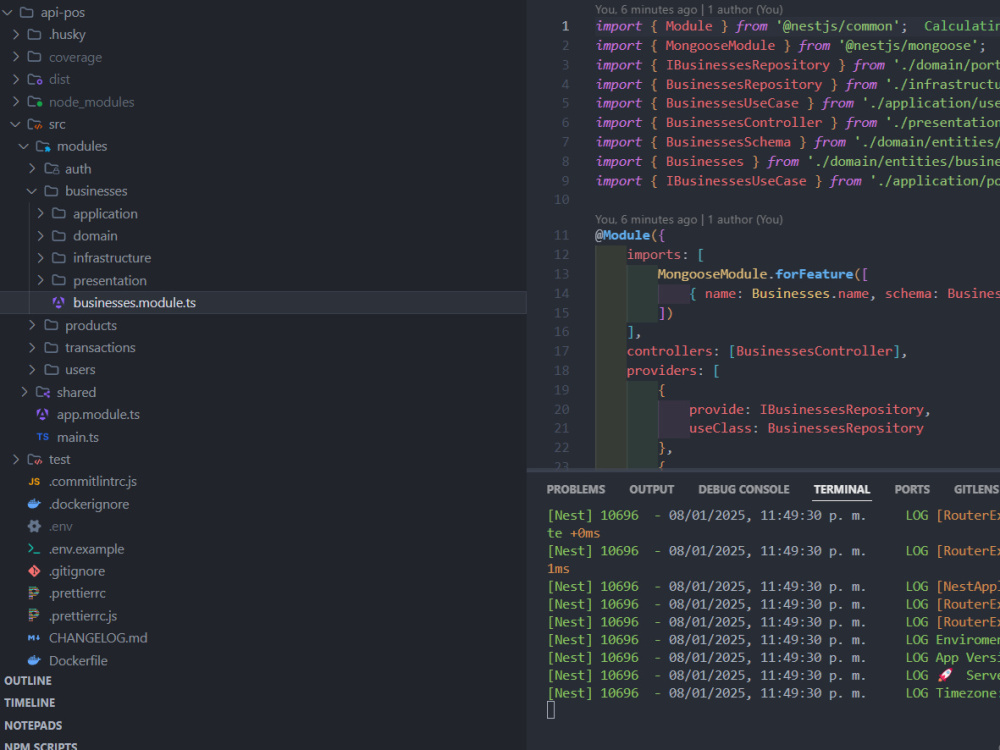Click the api-pos folder icon
Viewport: 1000px width, 750px height.
point(27,12)
